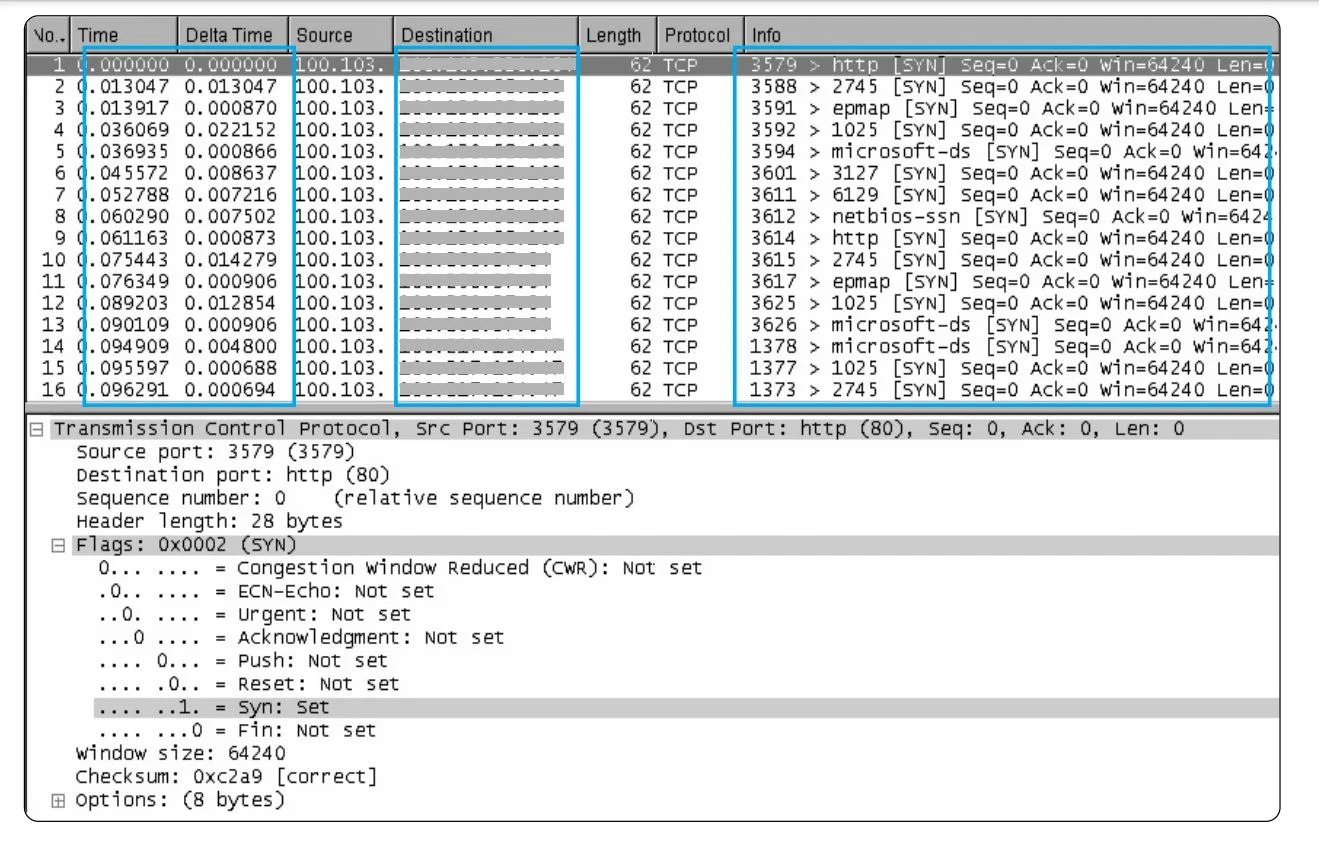This screenshot has width=1319, height=841.
Task: Select the Congestion Window Reduced (CWR) flag line
Action: click(400, 568)
